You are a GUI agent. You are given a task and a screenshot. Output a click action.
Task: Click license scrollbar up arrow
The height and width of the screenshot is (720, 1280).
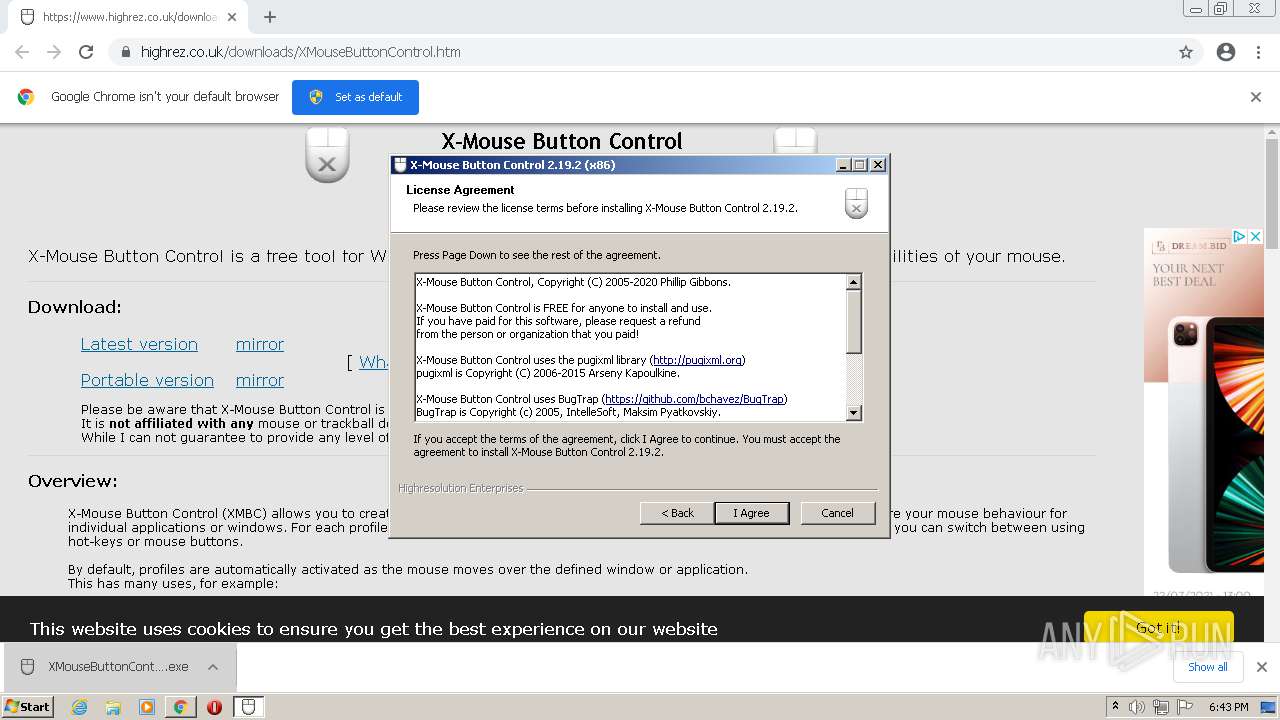(x=853, y=282)
